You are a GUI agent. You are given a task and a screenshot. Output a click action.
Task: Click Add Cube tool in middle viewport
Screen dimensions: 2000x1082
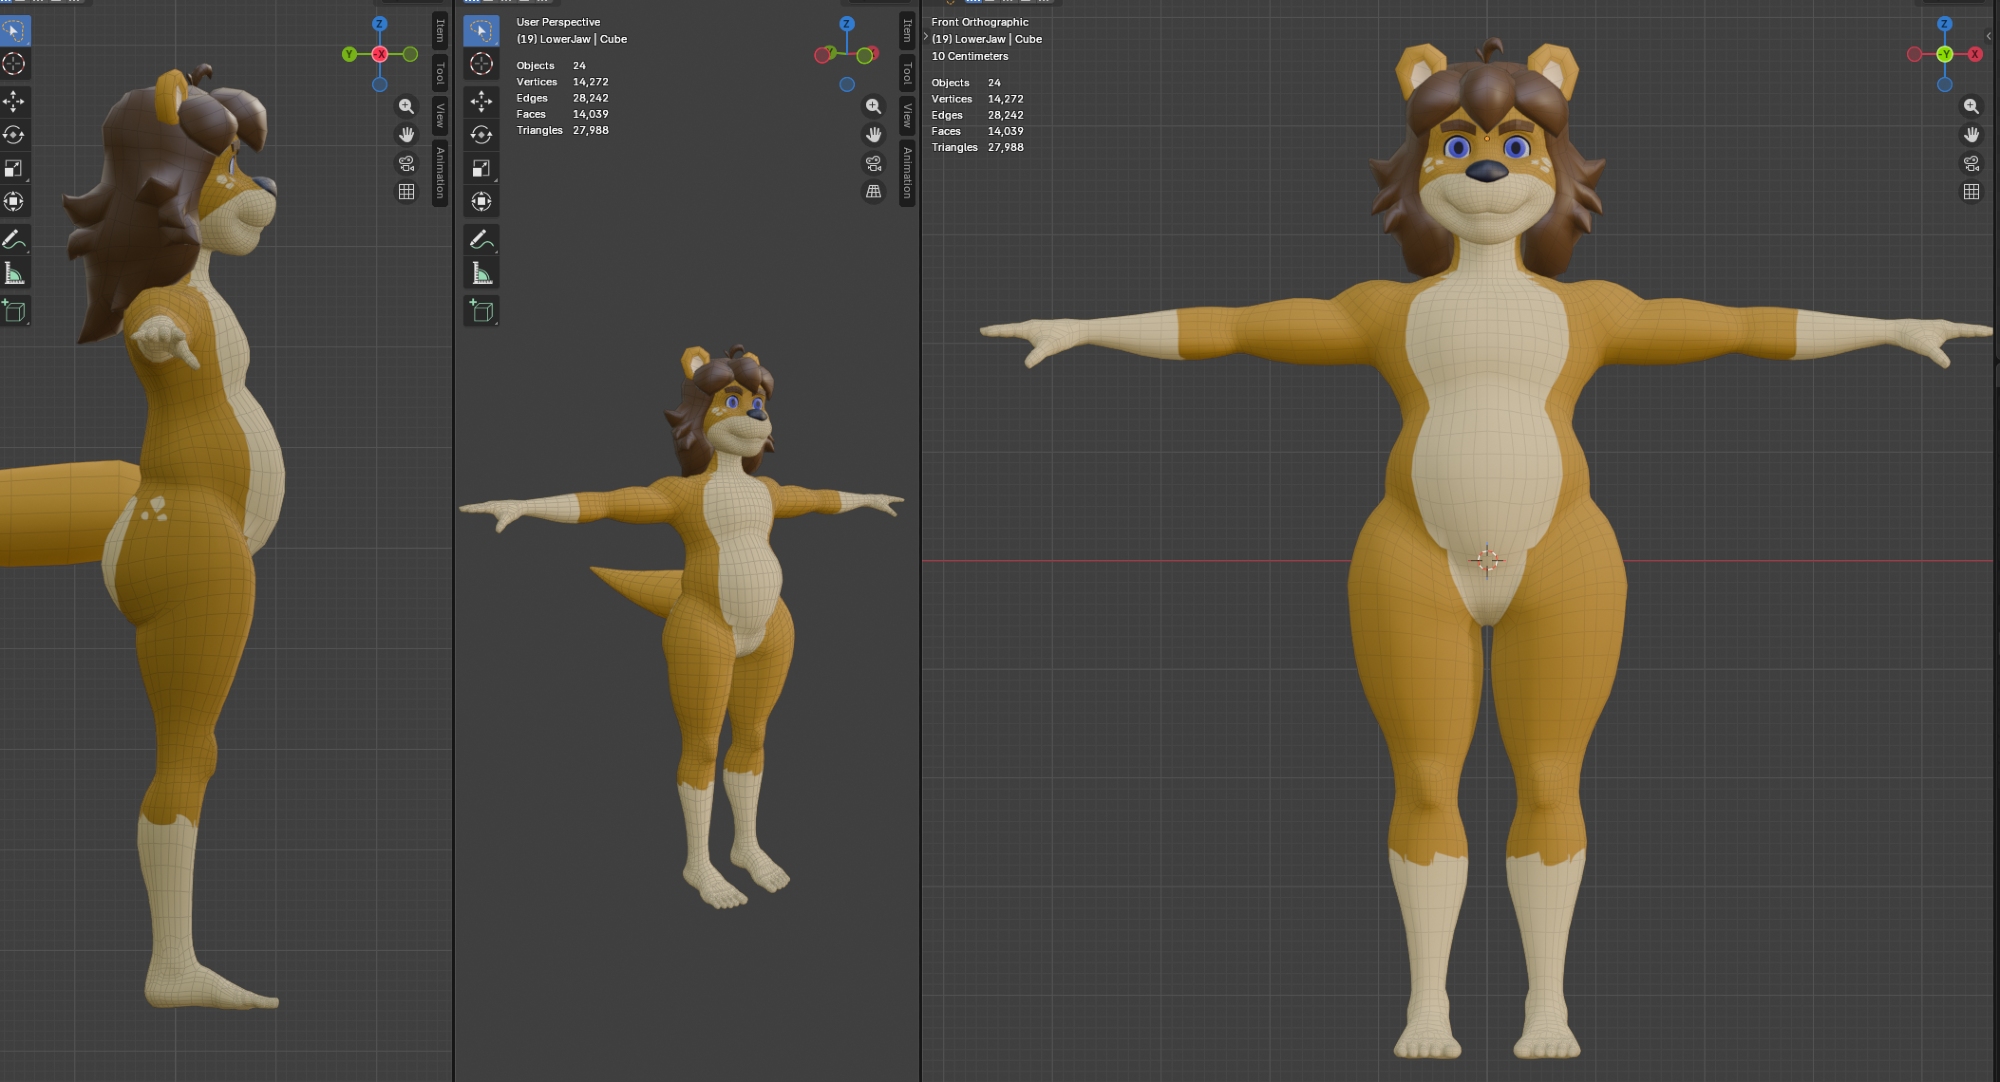pyautogui.click(x=481, y=311)
